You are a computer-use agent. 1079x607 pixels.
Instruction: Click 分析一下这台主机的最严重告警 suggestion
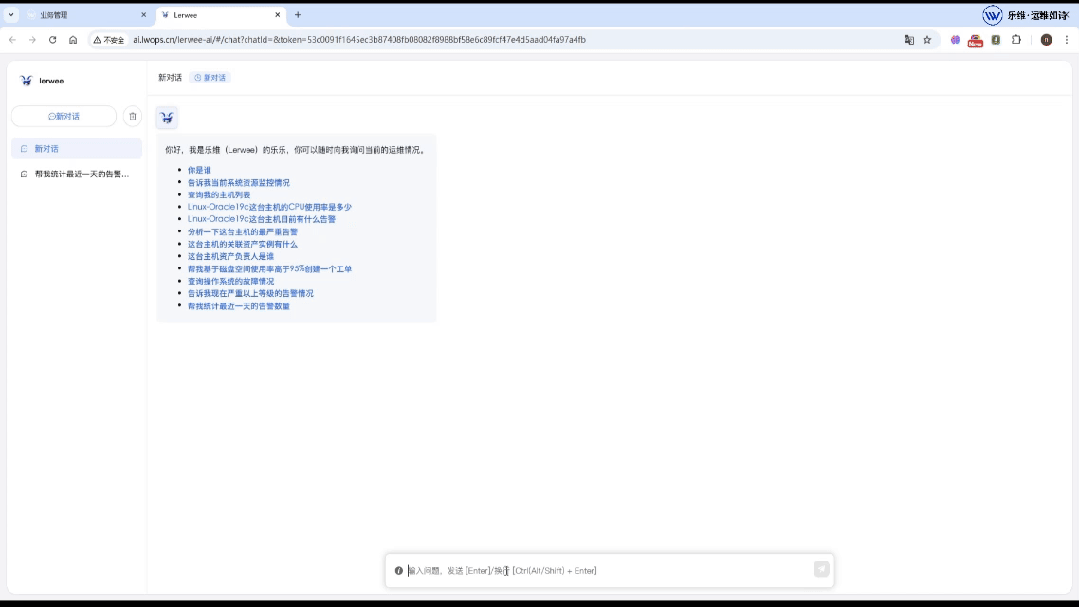[242, 232]
